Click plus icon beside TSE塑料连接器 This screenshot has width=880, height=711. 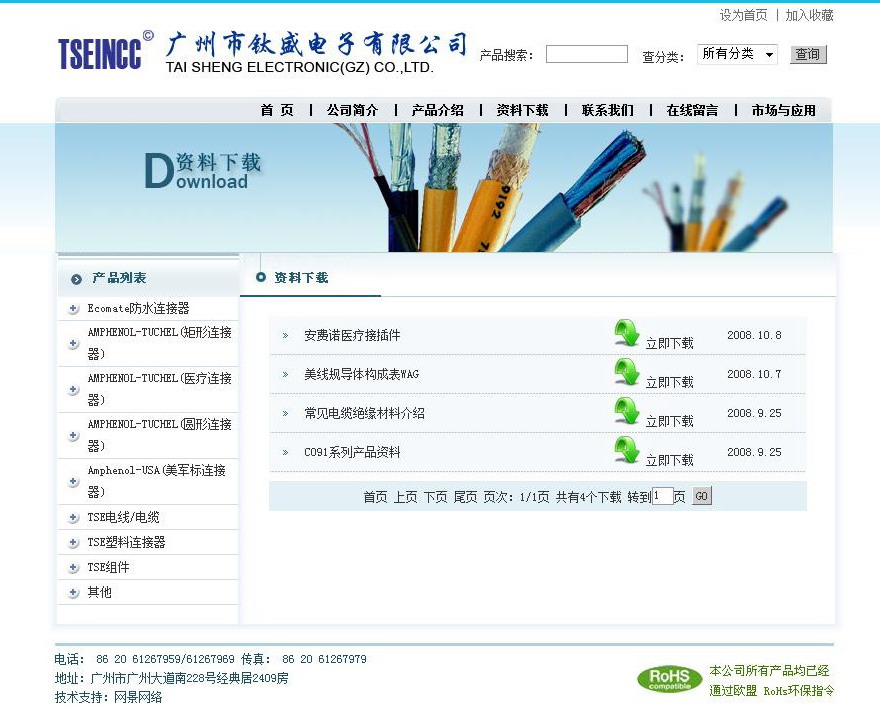73,543
